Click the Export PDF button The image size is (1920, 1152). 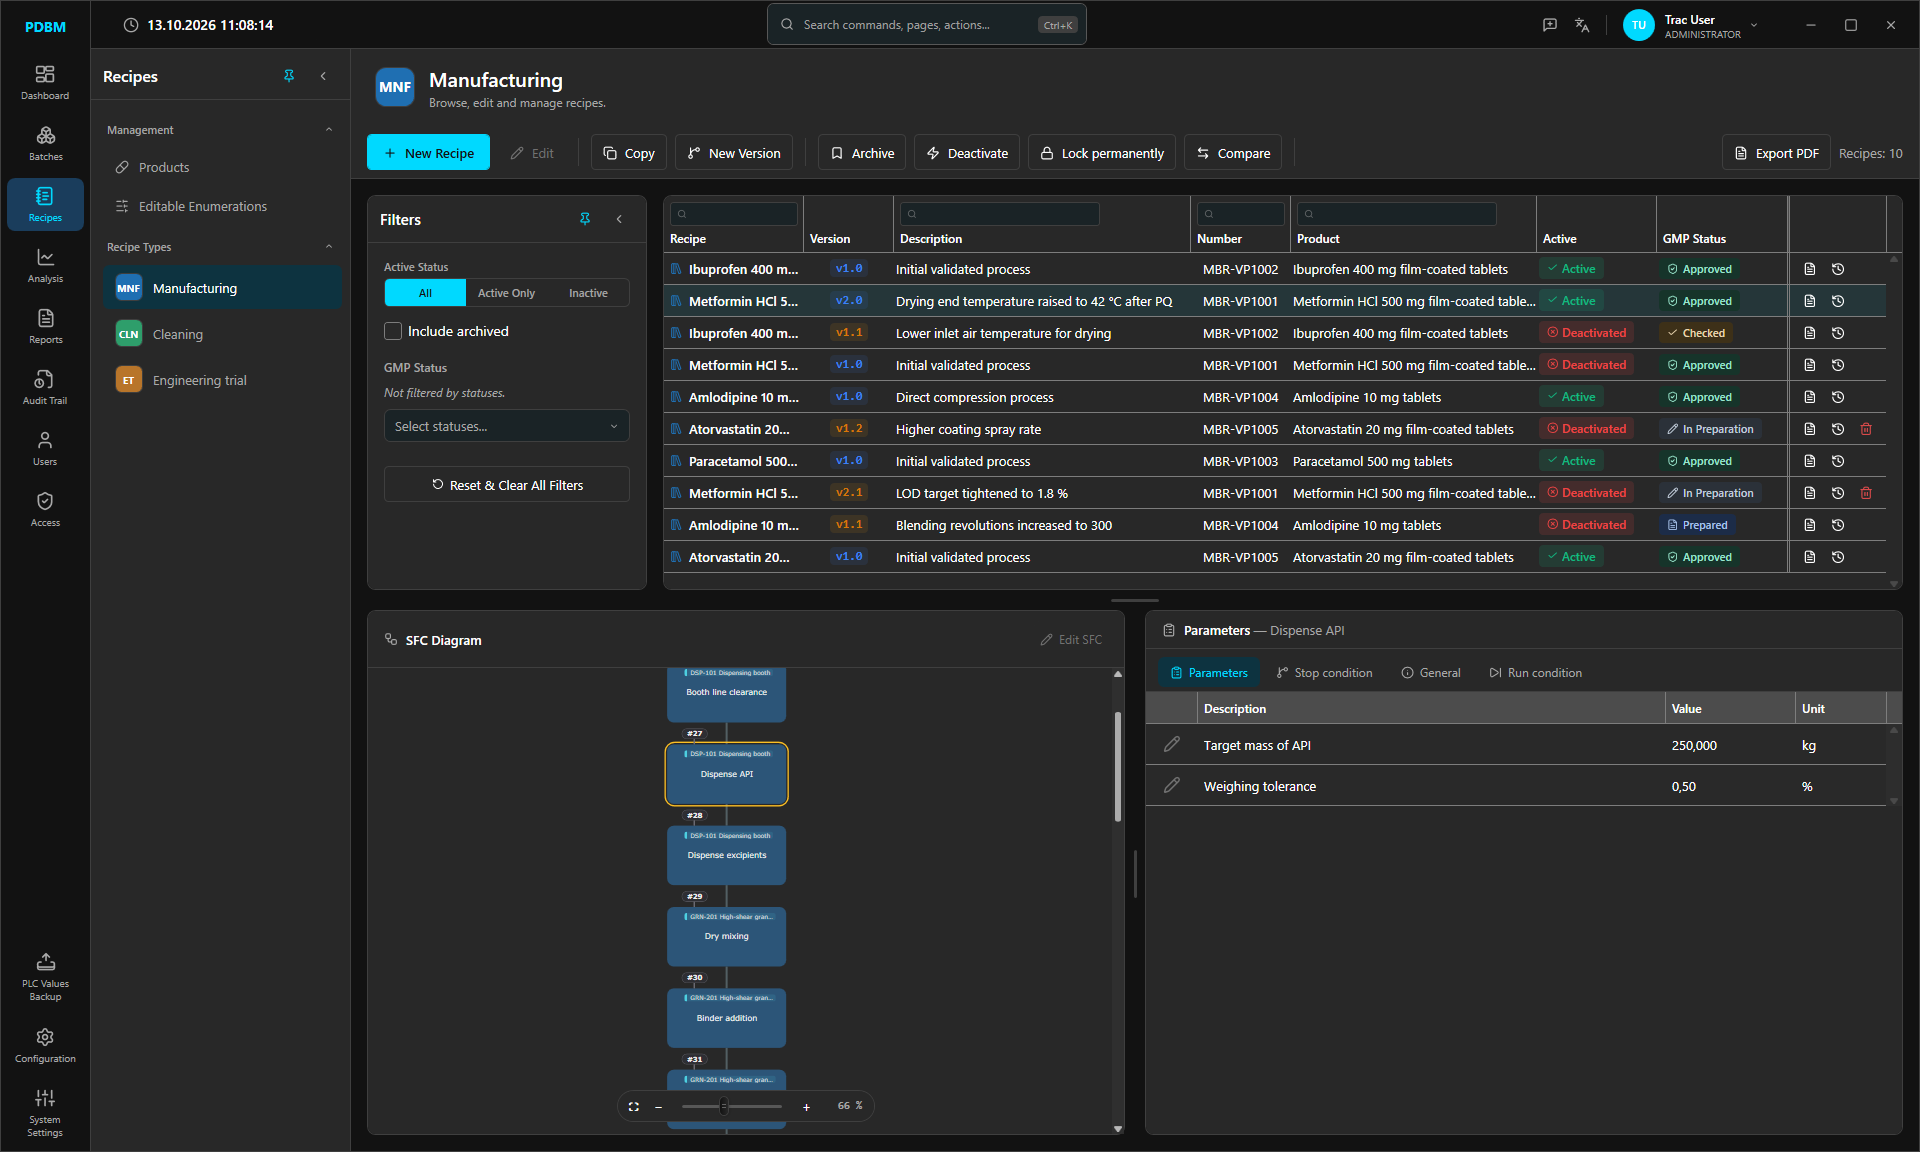point(1776,153)
